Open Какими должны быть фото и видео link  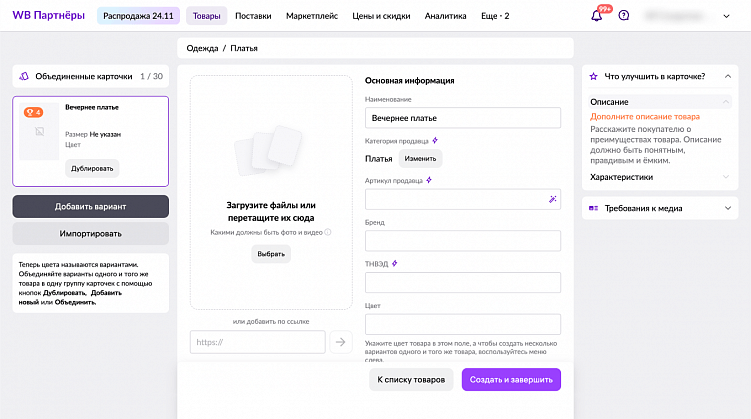tap(266, 232)
